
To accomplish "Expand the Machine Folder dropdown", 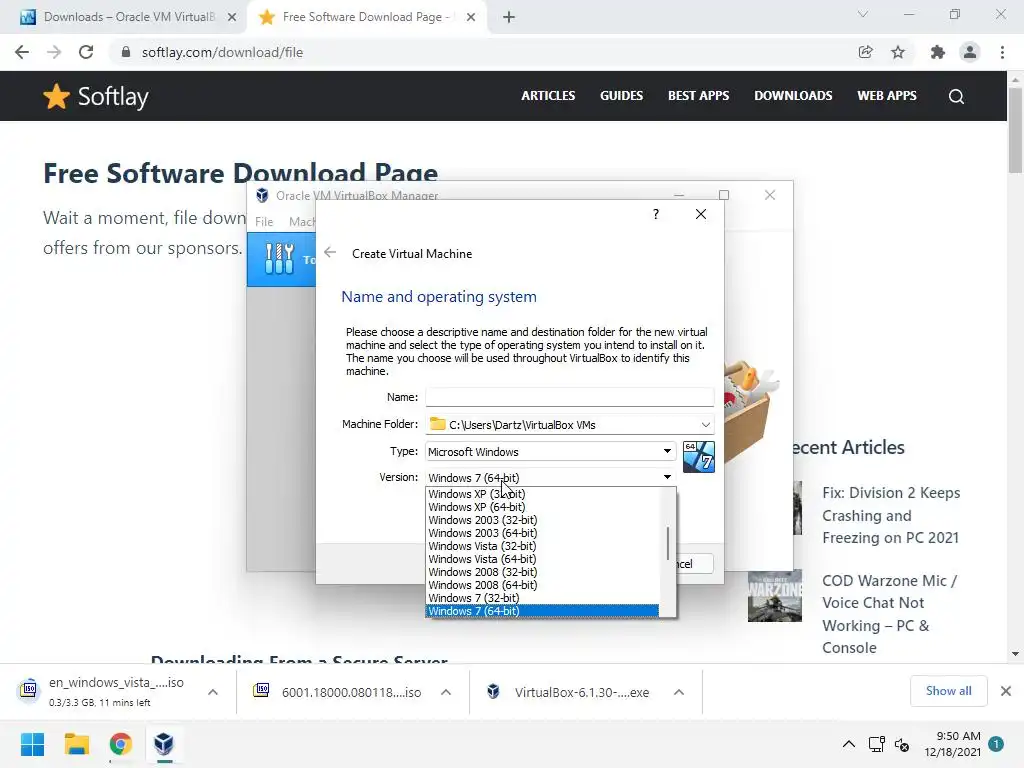I will [x=705, y=424].
